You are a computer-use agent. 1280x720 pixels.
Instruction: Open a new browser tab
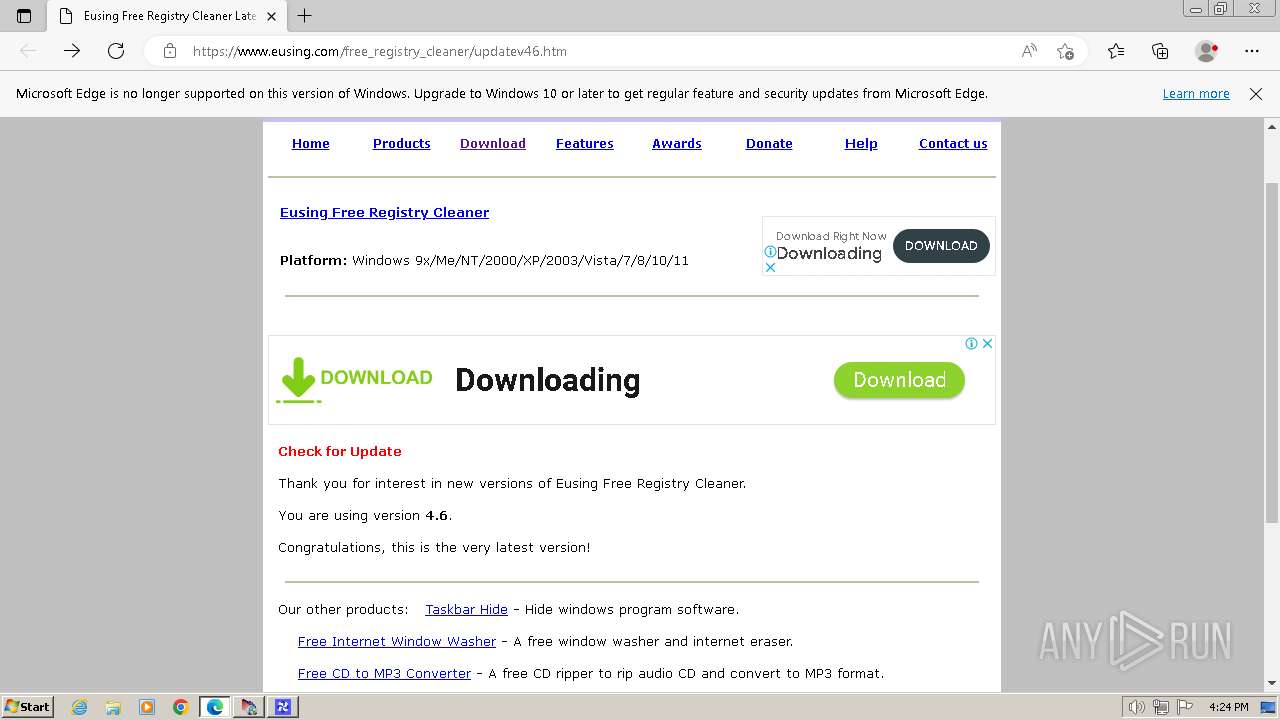click(305, 16)
